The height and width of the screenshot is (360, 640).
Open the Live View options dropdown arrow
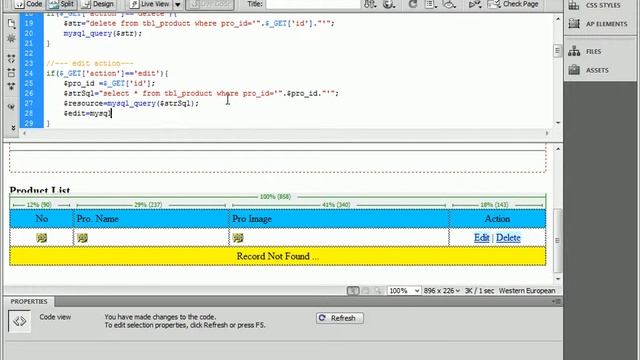(x=178, y=4)
